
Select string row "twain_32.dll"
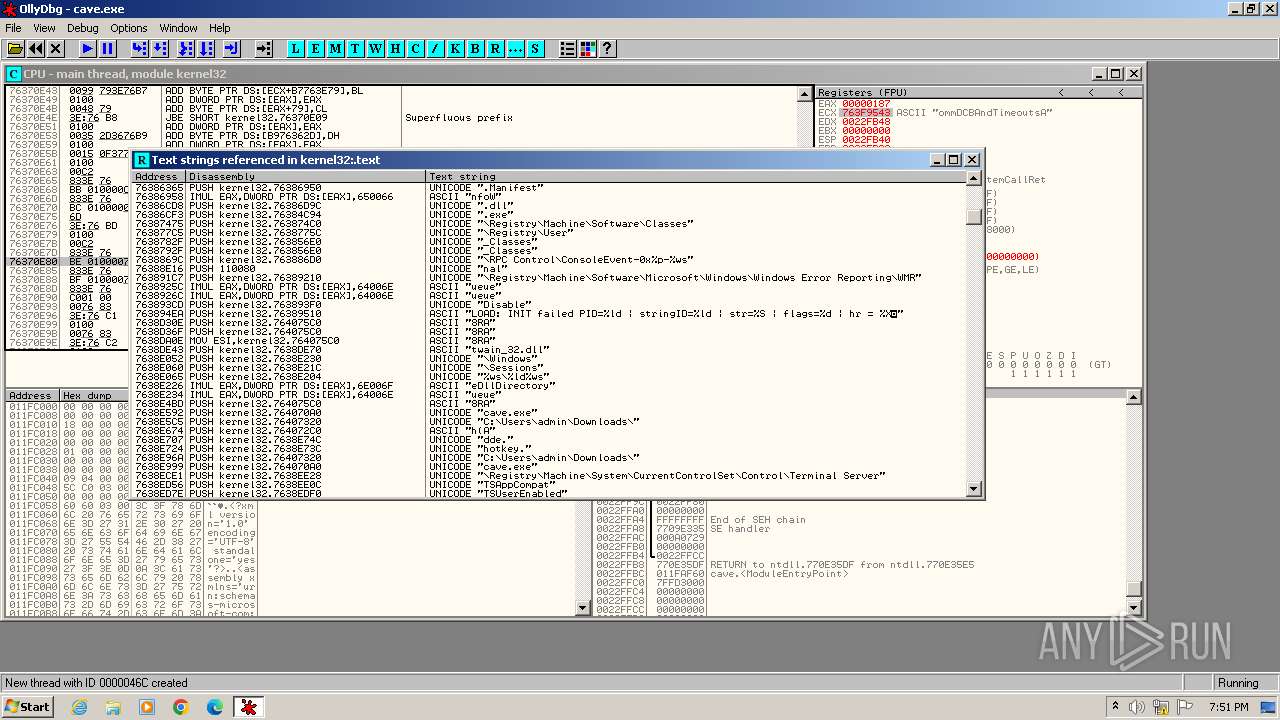pyautogui.click(x=550, y=350)
